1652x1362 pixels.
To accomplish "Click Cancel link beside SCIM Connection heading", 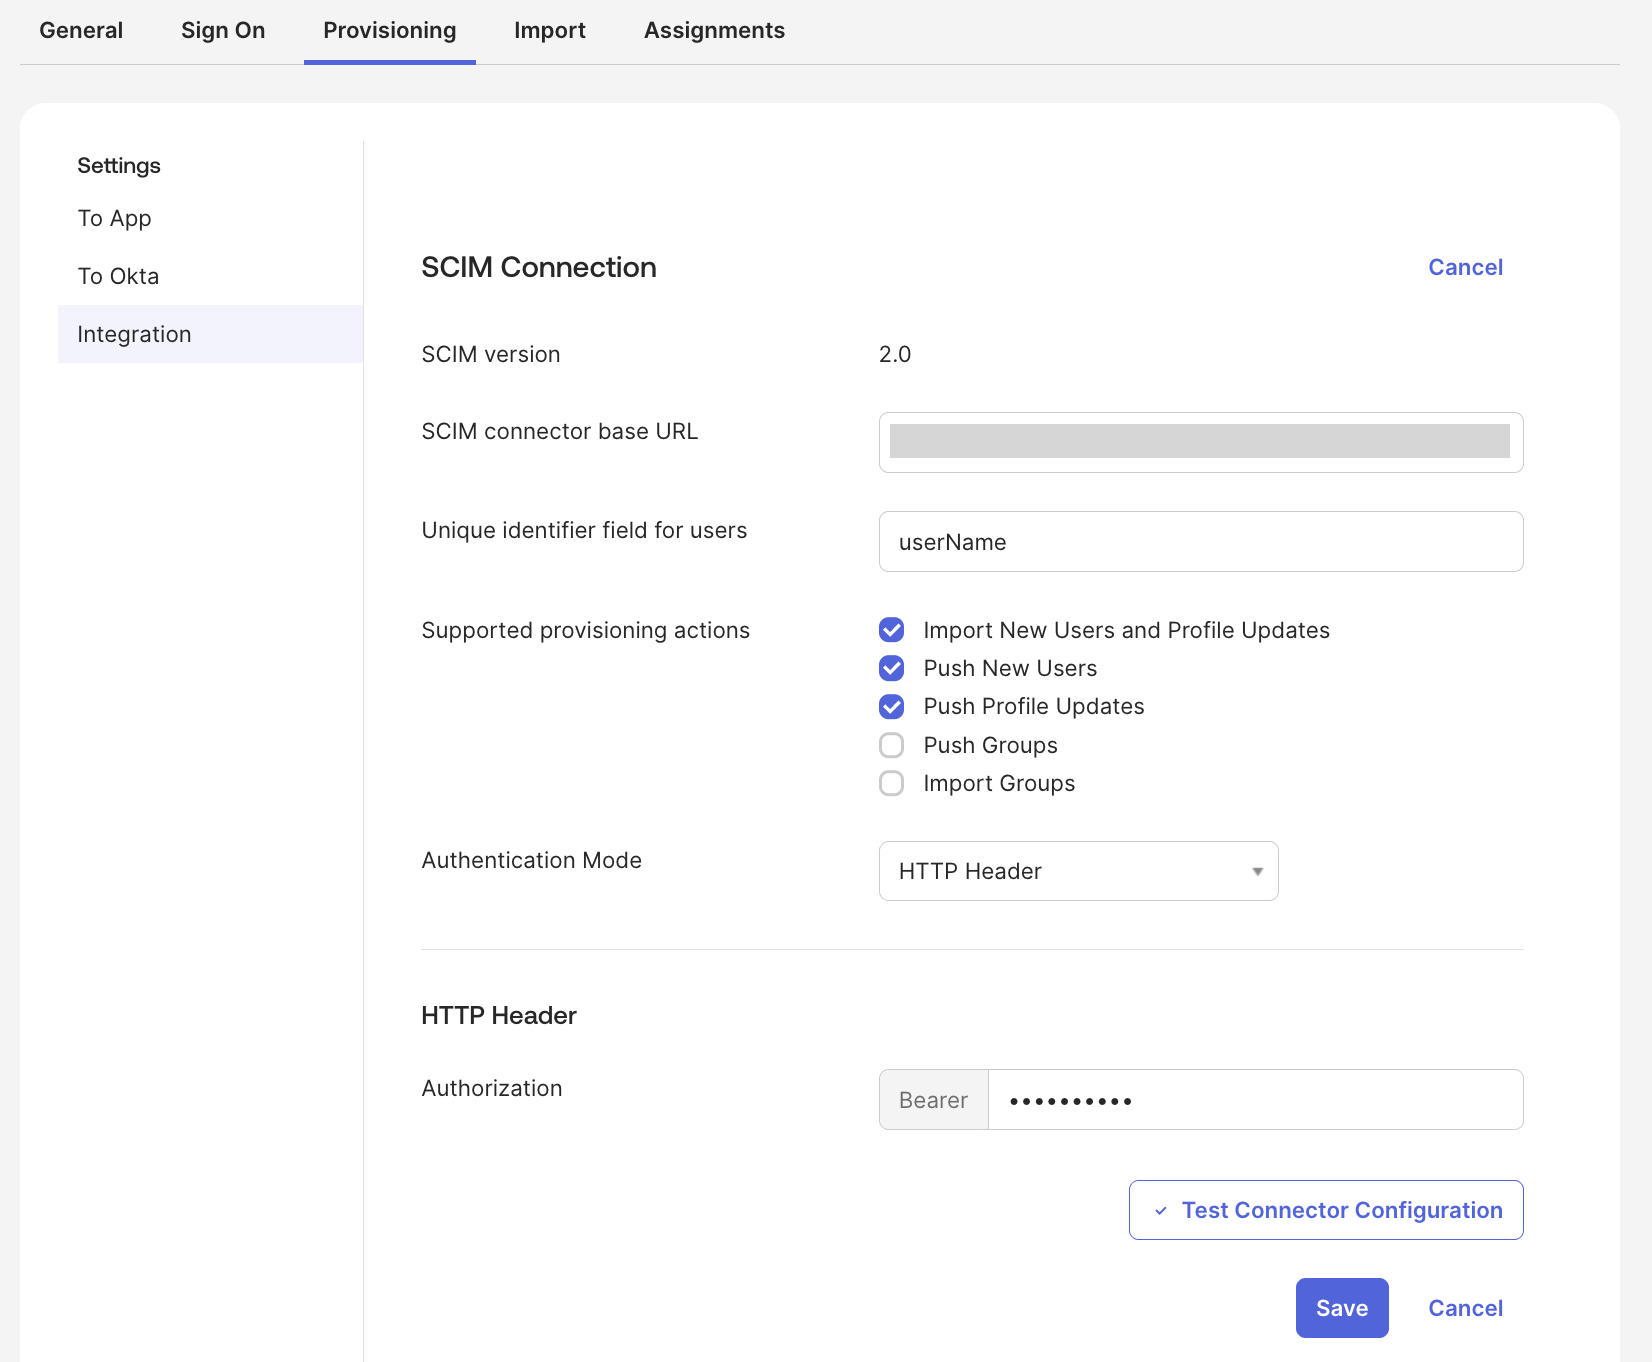I will click(1465, 267).
